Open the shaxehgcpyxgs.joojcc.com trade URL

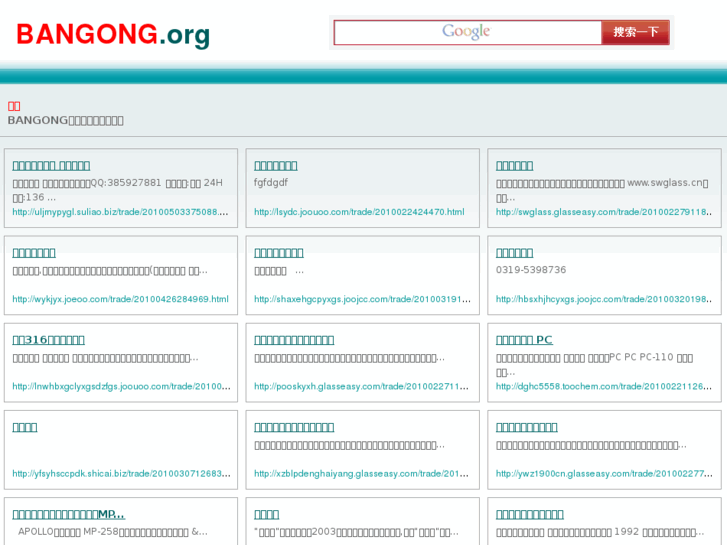pos(362,299)
